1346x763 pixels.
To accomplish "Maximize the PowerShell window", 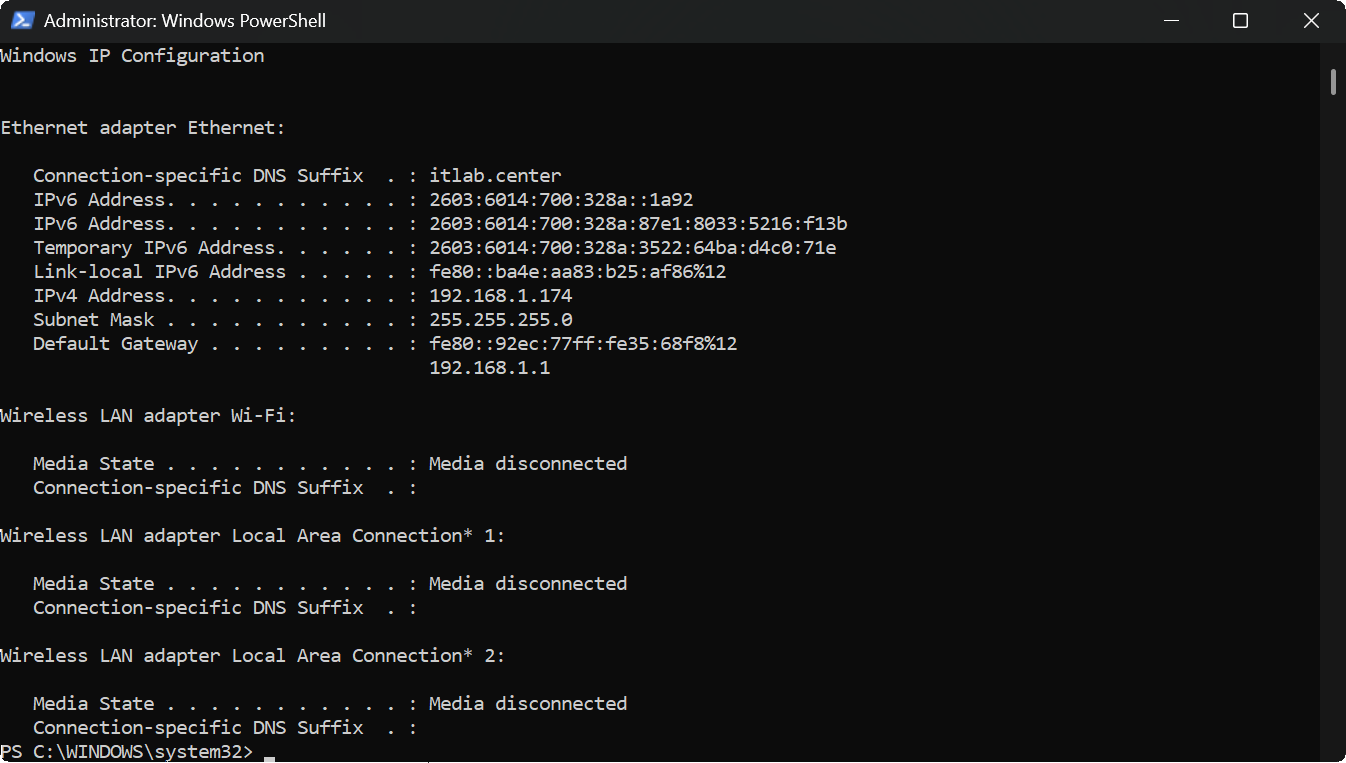I will tap(1240, 20).
